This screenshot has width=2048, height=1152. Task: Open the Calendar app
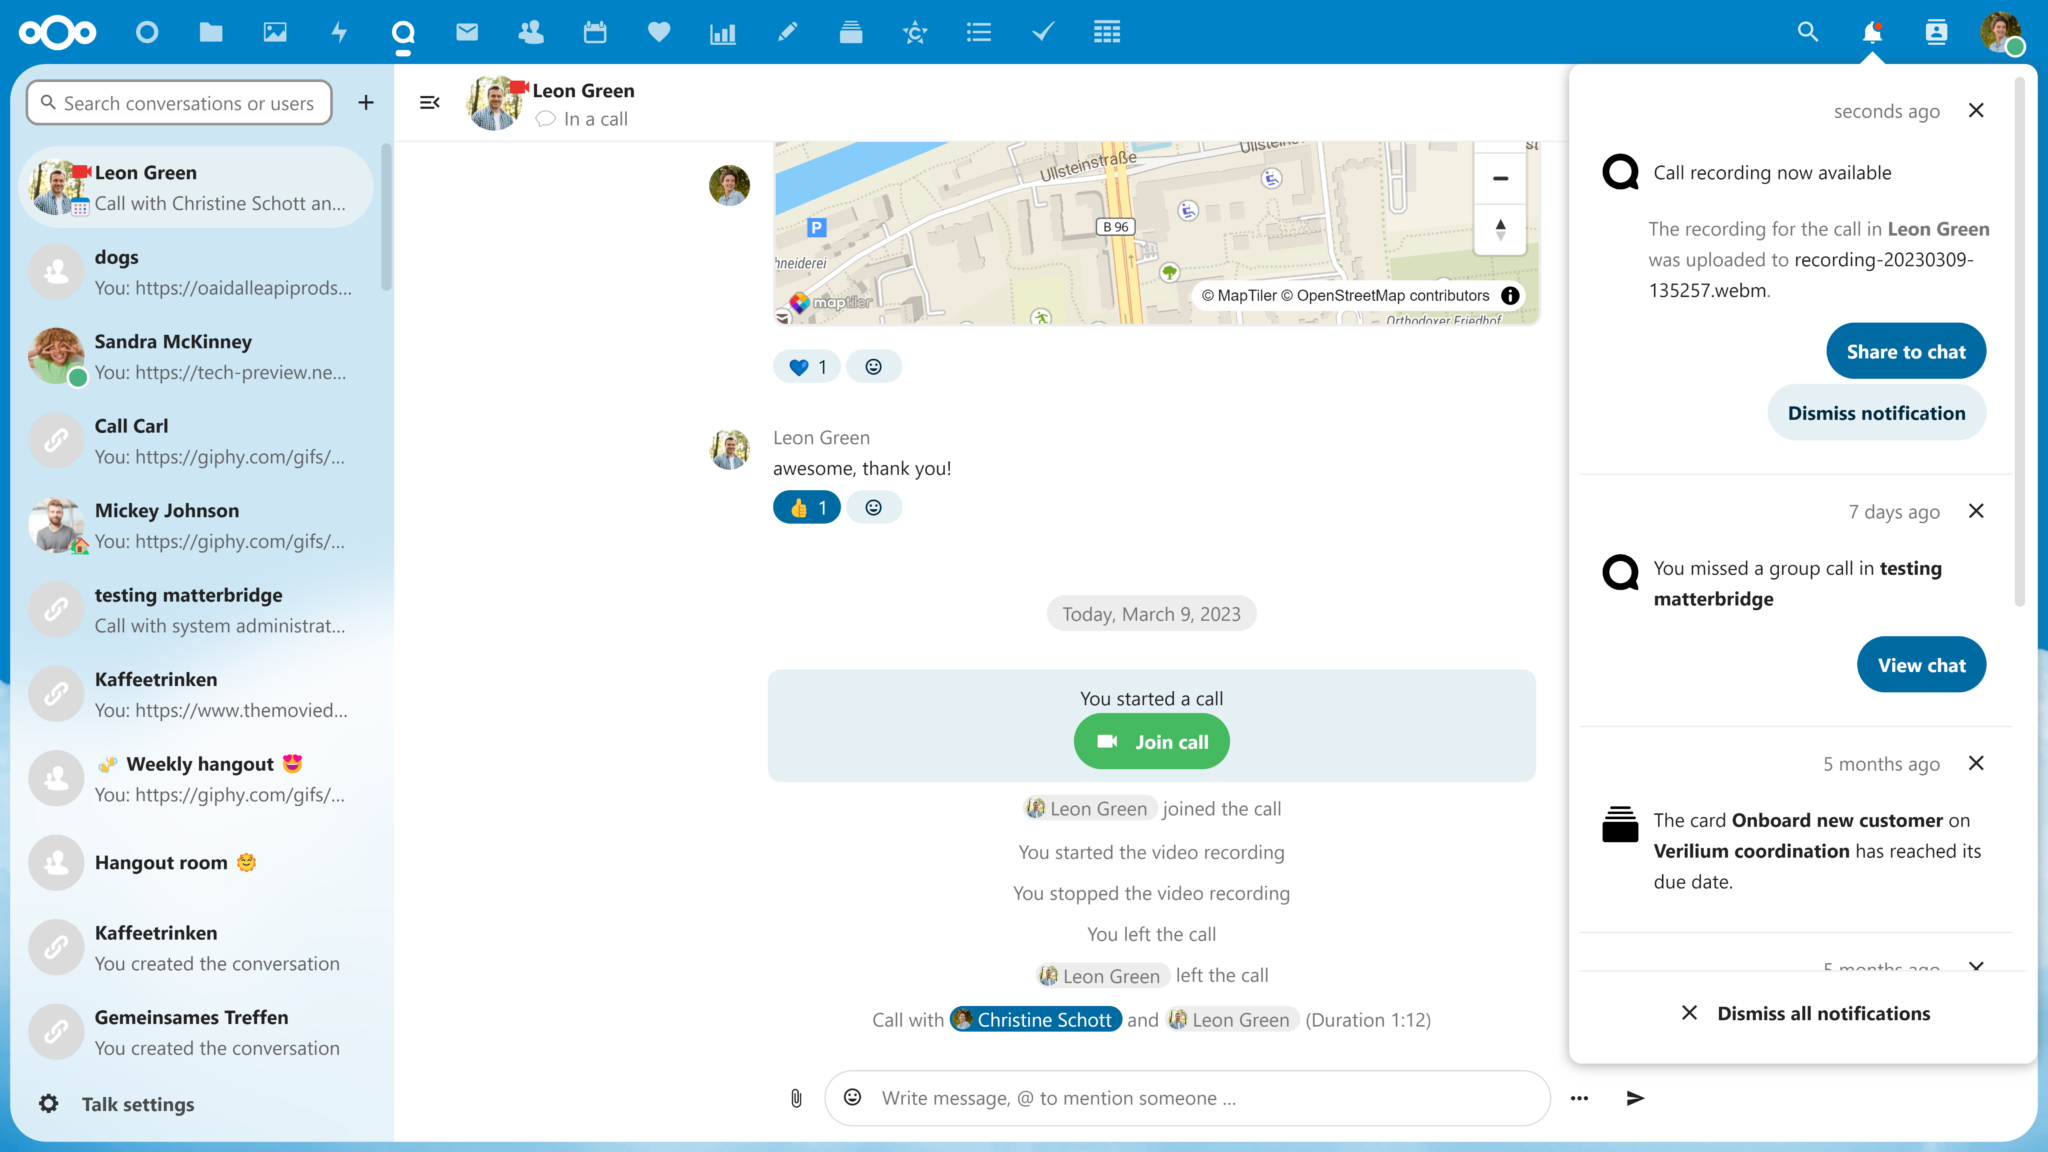[x=595, y=31]
